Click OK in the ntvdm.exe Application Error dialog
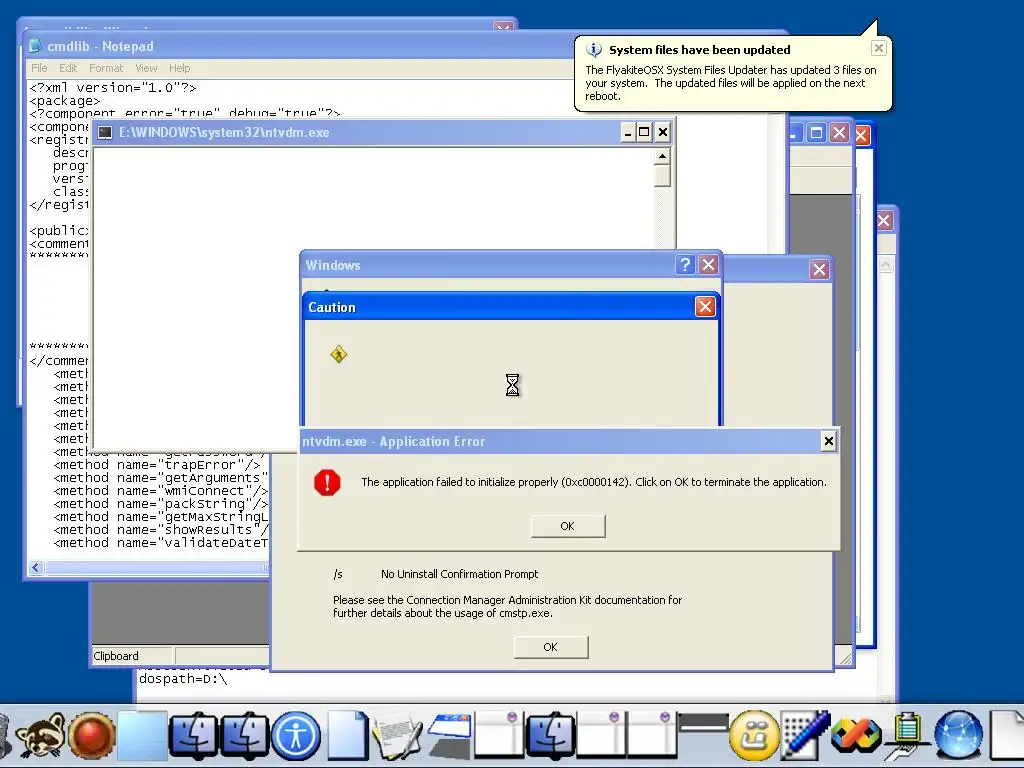 [x=568, y=526]
